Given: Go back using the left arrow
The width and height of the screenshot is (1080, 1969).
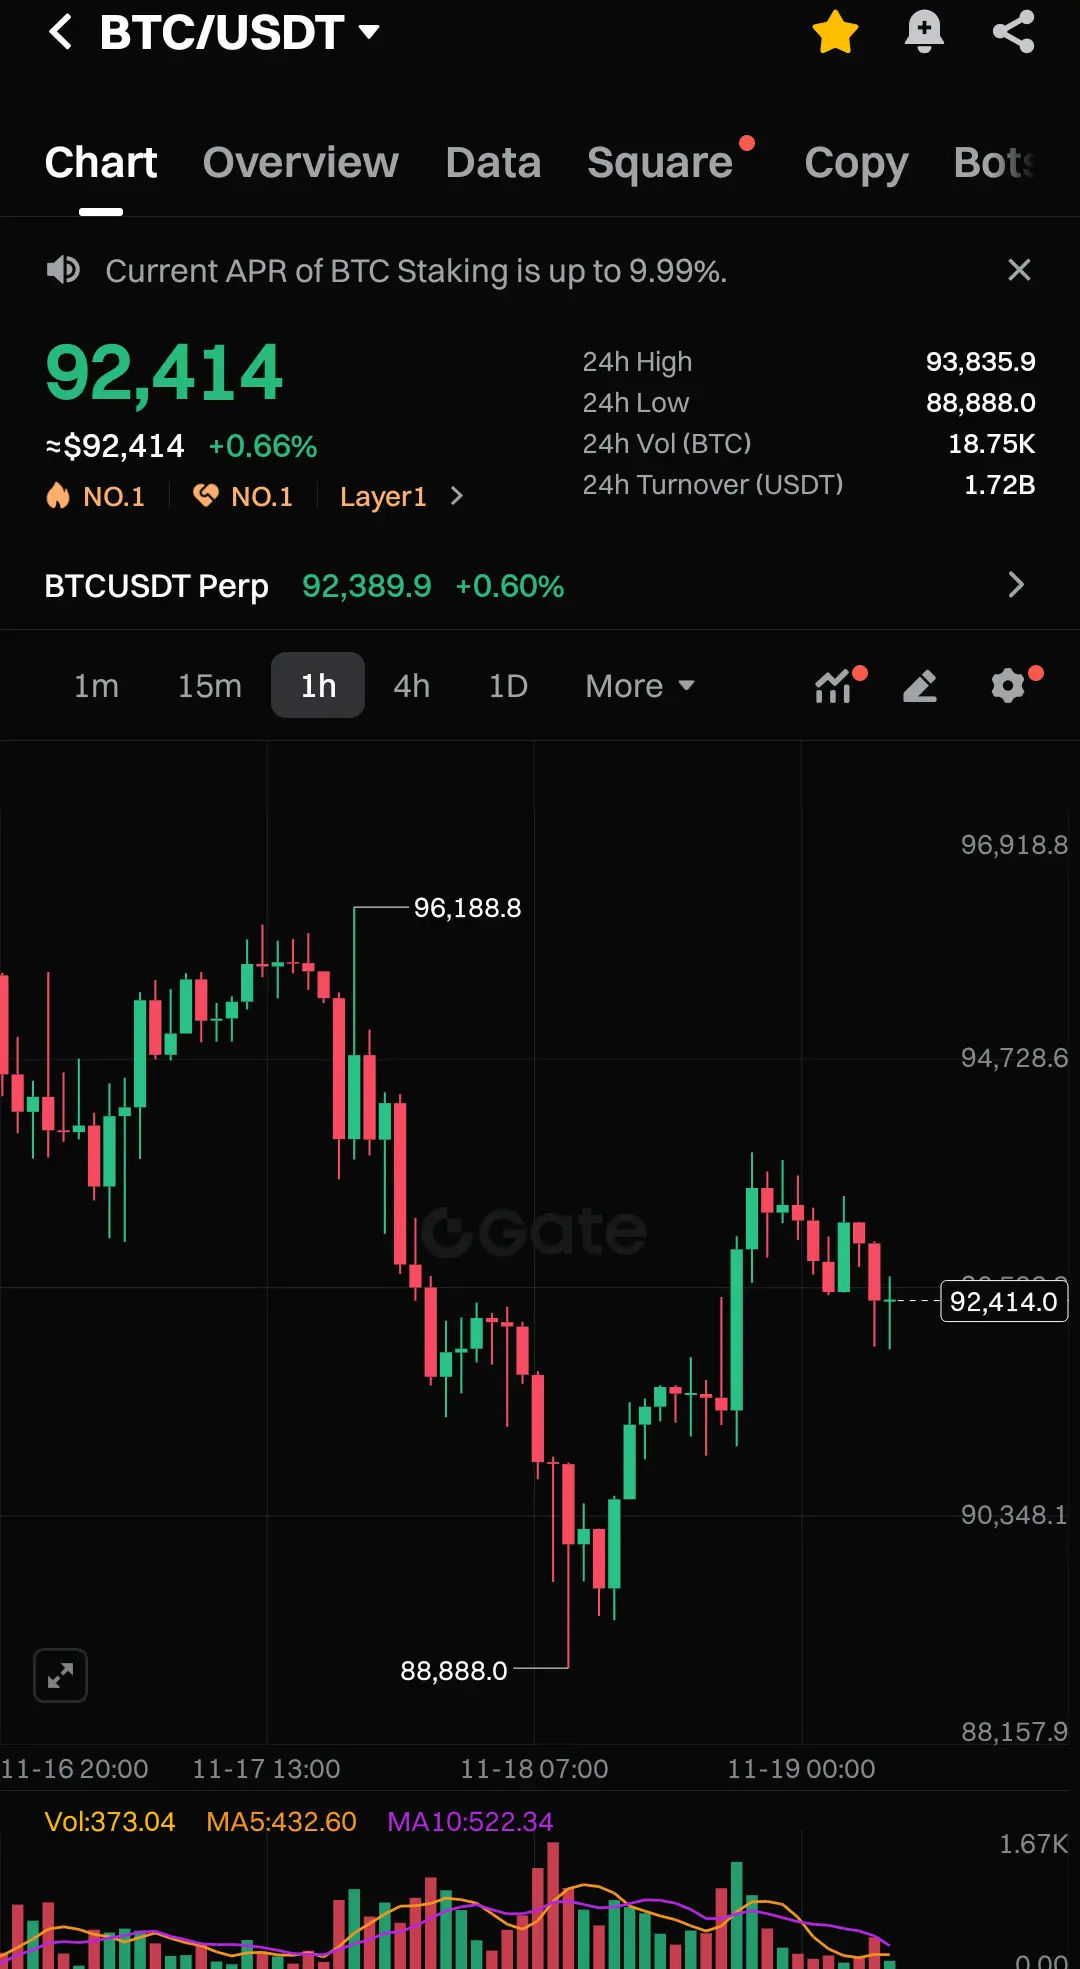Looking at the screenshot, I should coord(61,32).
